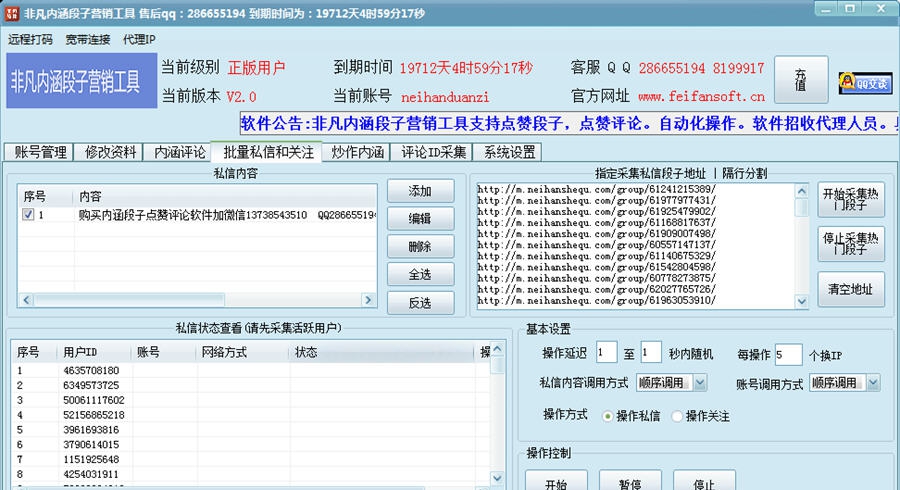The image size is (900, 490).
Task: Select user ID 3961693816 row
Action: click(x=251, y=430)
